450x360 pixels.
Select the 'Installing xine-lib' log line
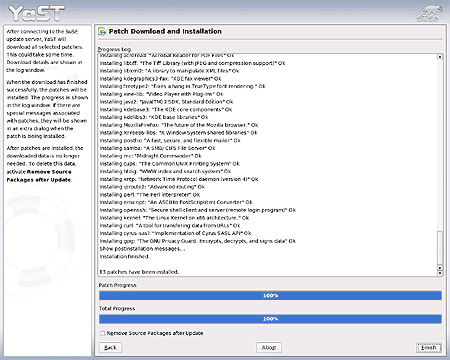[161, 94]
